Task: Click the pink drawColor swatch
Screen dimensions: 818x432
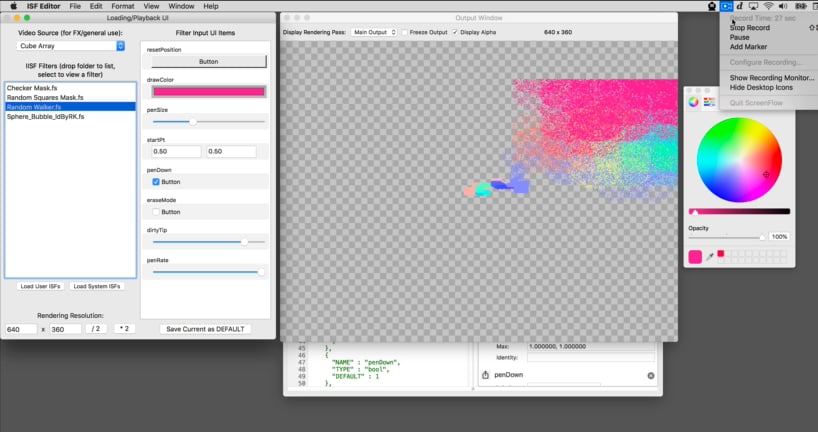Action: tap(208, 91)
